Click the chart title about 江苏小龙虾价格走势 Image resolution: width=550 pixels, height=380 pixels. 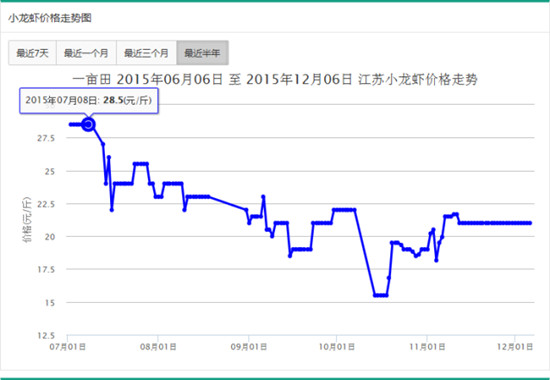pos(275,79)
